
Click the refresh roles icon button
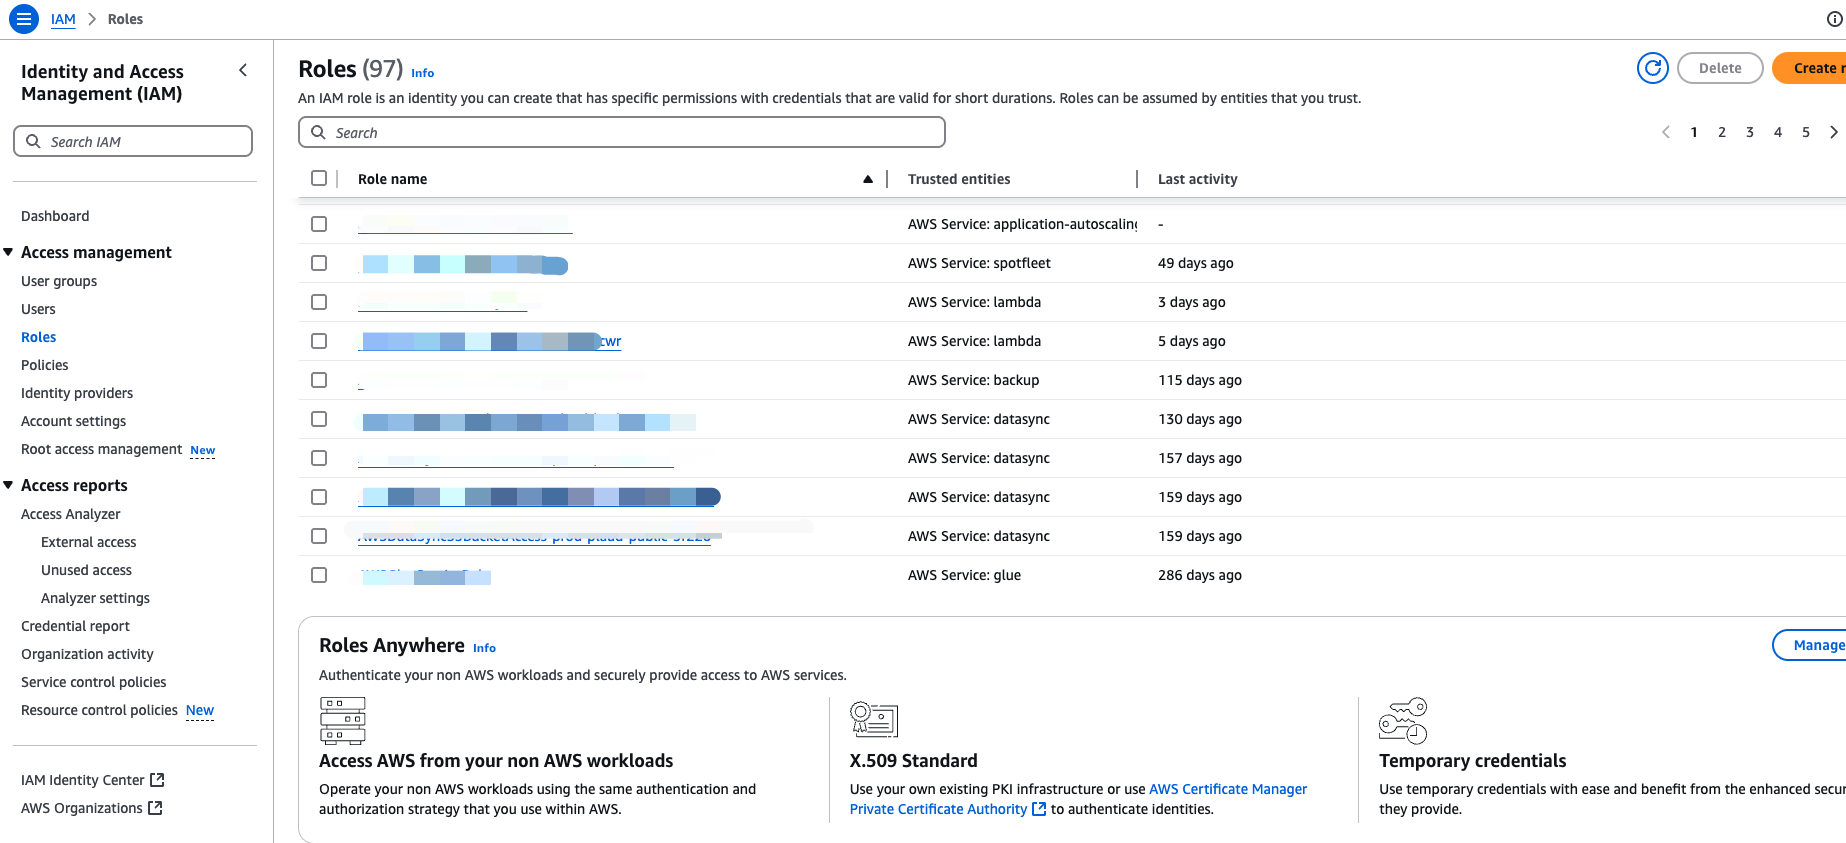pos(1653,68)
